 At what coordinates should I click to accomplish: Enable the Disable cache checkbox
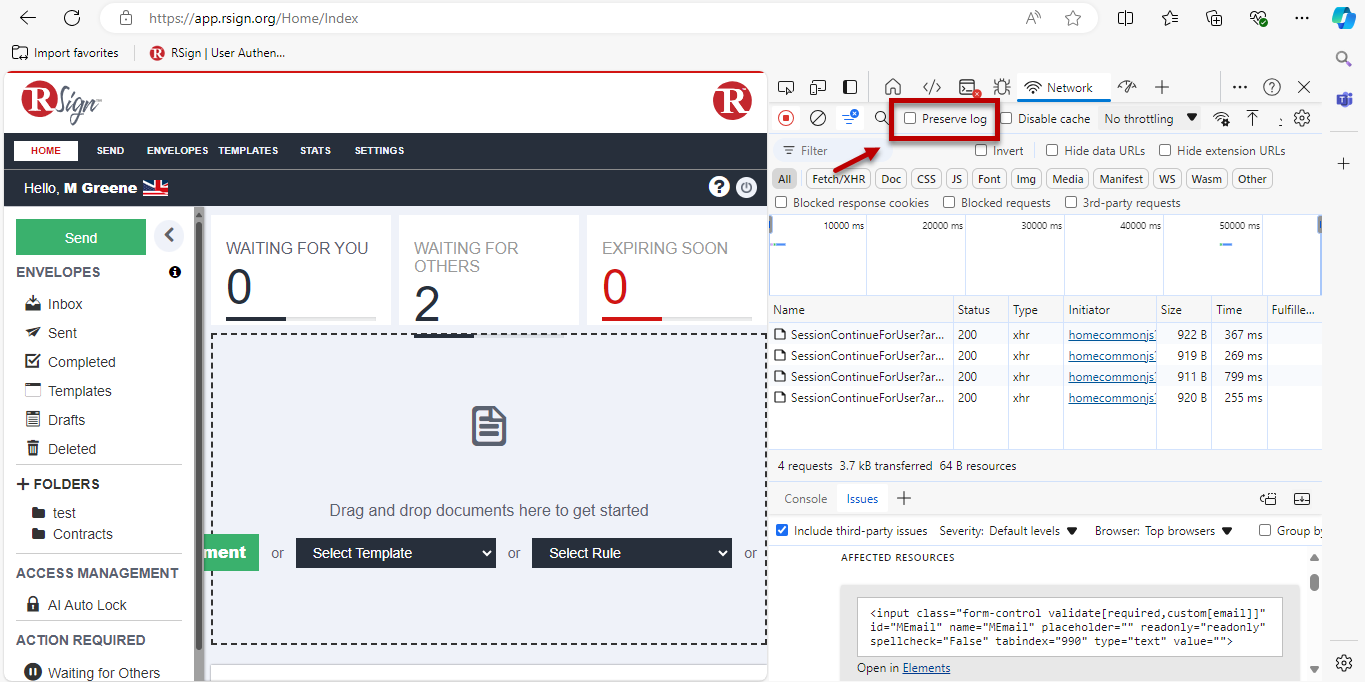click(1007, 118)
